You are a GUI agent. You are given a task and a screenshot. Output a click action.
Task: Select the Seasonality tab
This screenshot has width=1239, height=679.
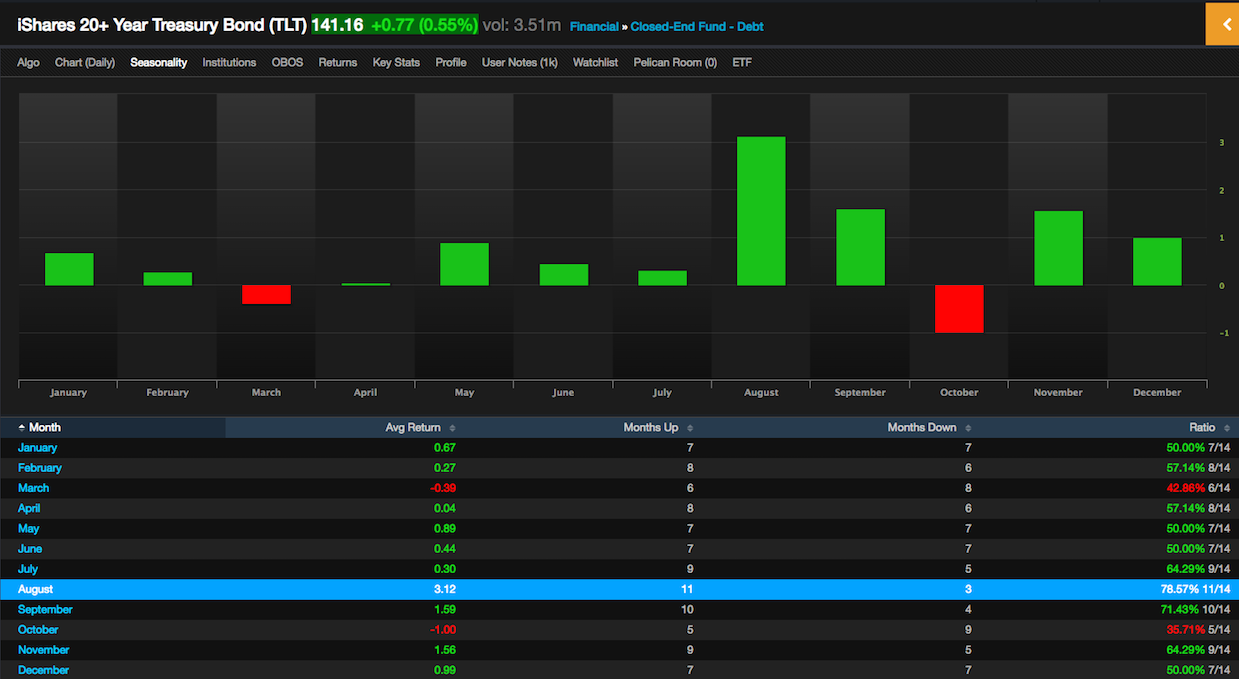point(158,62)
